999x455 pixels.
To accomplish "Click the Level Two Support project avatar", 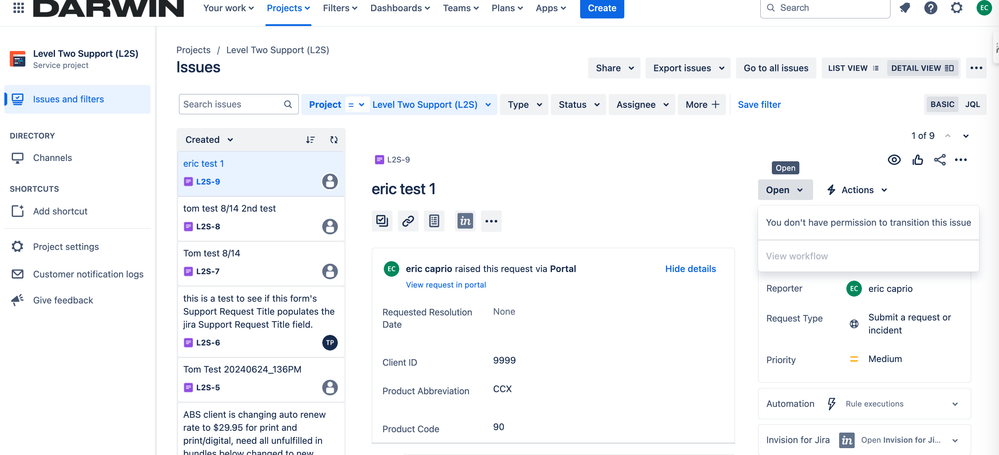I will pyautogui.click(x=18, y=59).
